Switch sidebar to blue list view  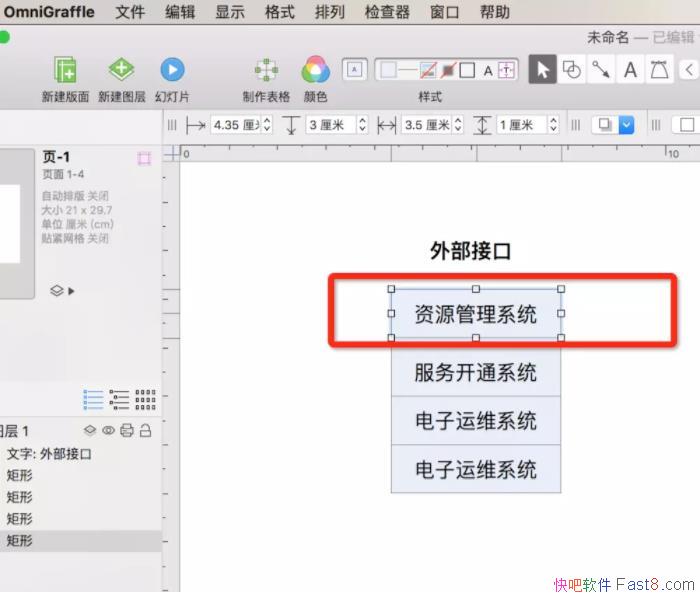coord(93,399)
